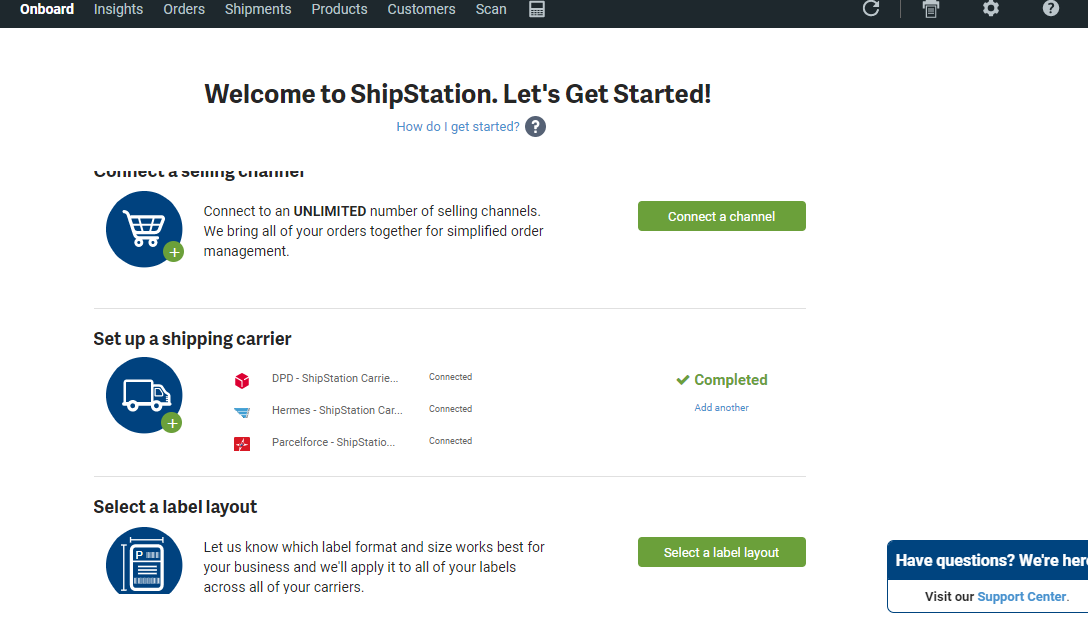Click the Add another link
The width and height of the screenshot is (1088, 640).
pos(722,407)
